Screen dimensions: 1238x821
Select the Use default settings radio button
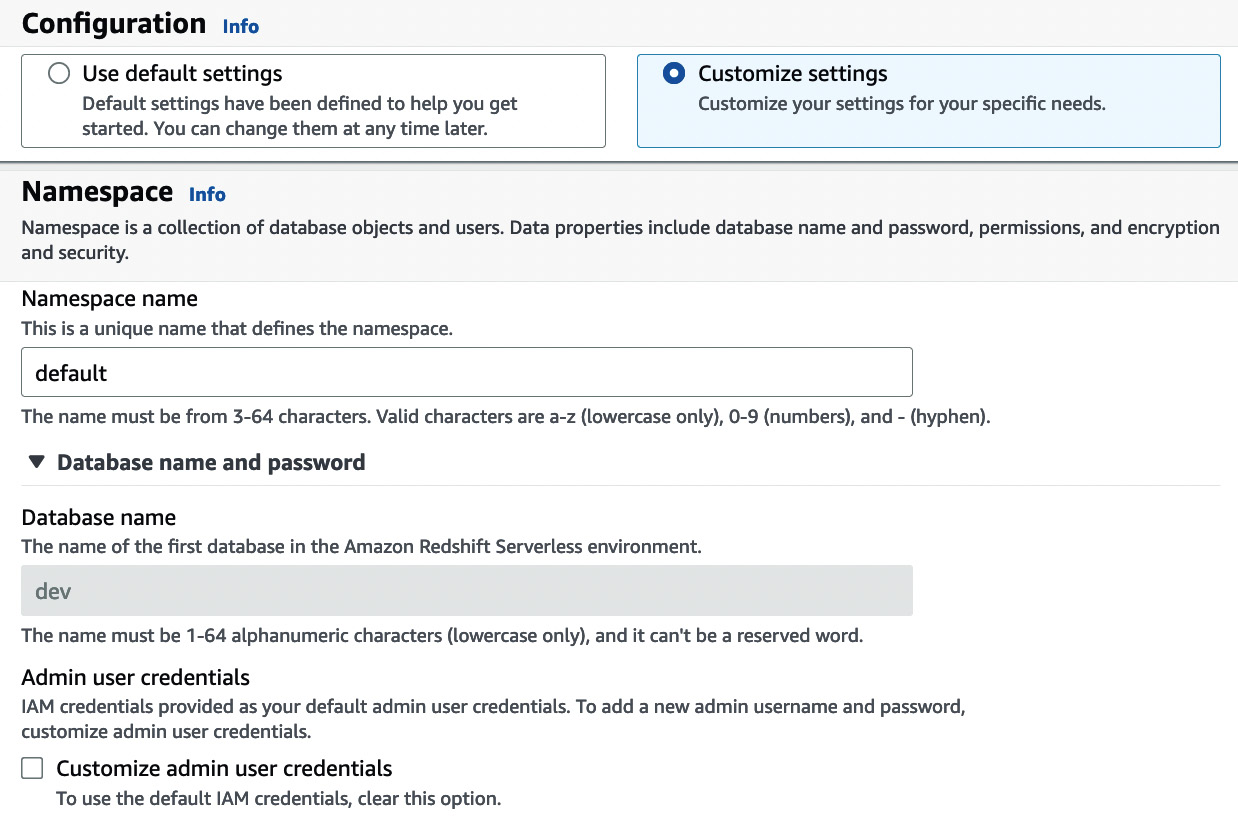click(x=60, y=74)
